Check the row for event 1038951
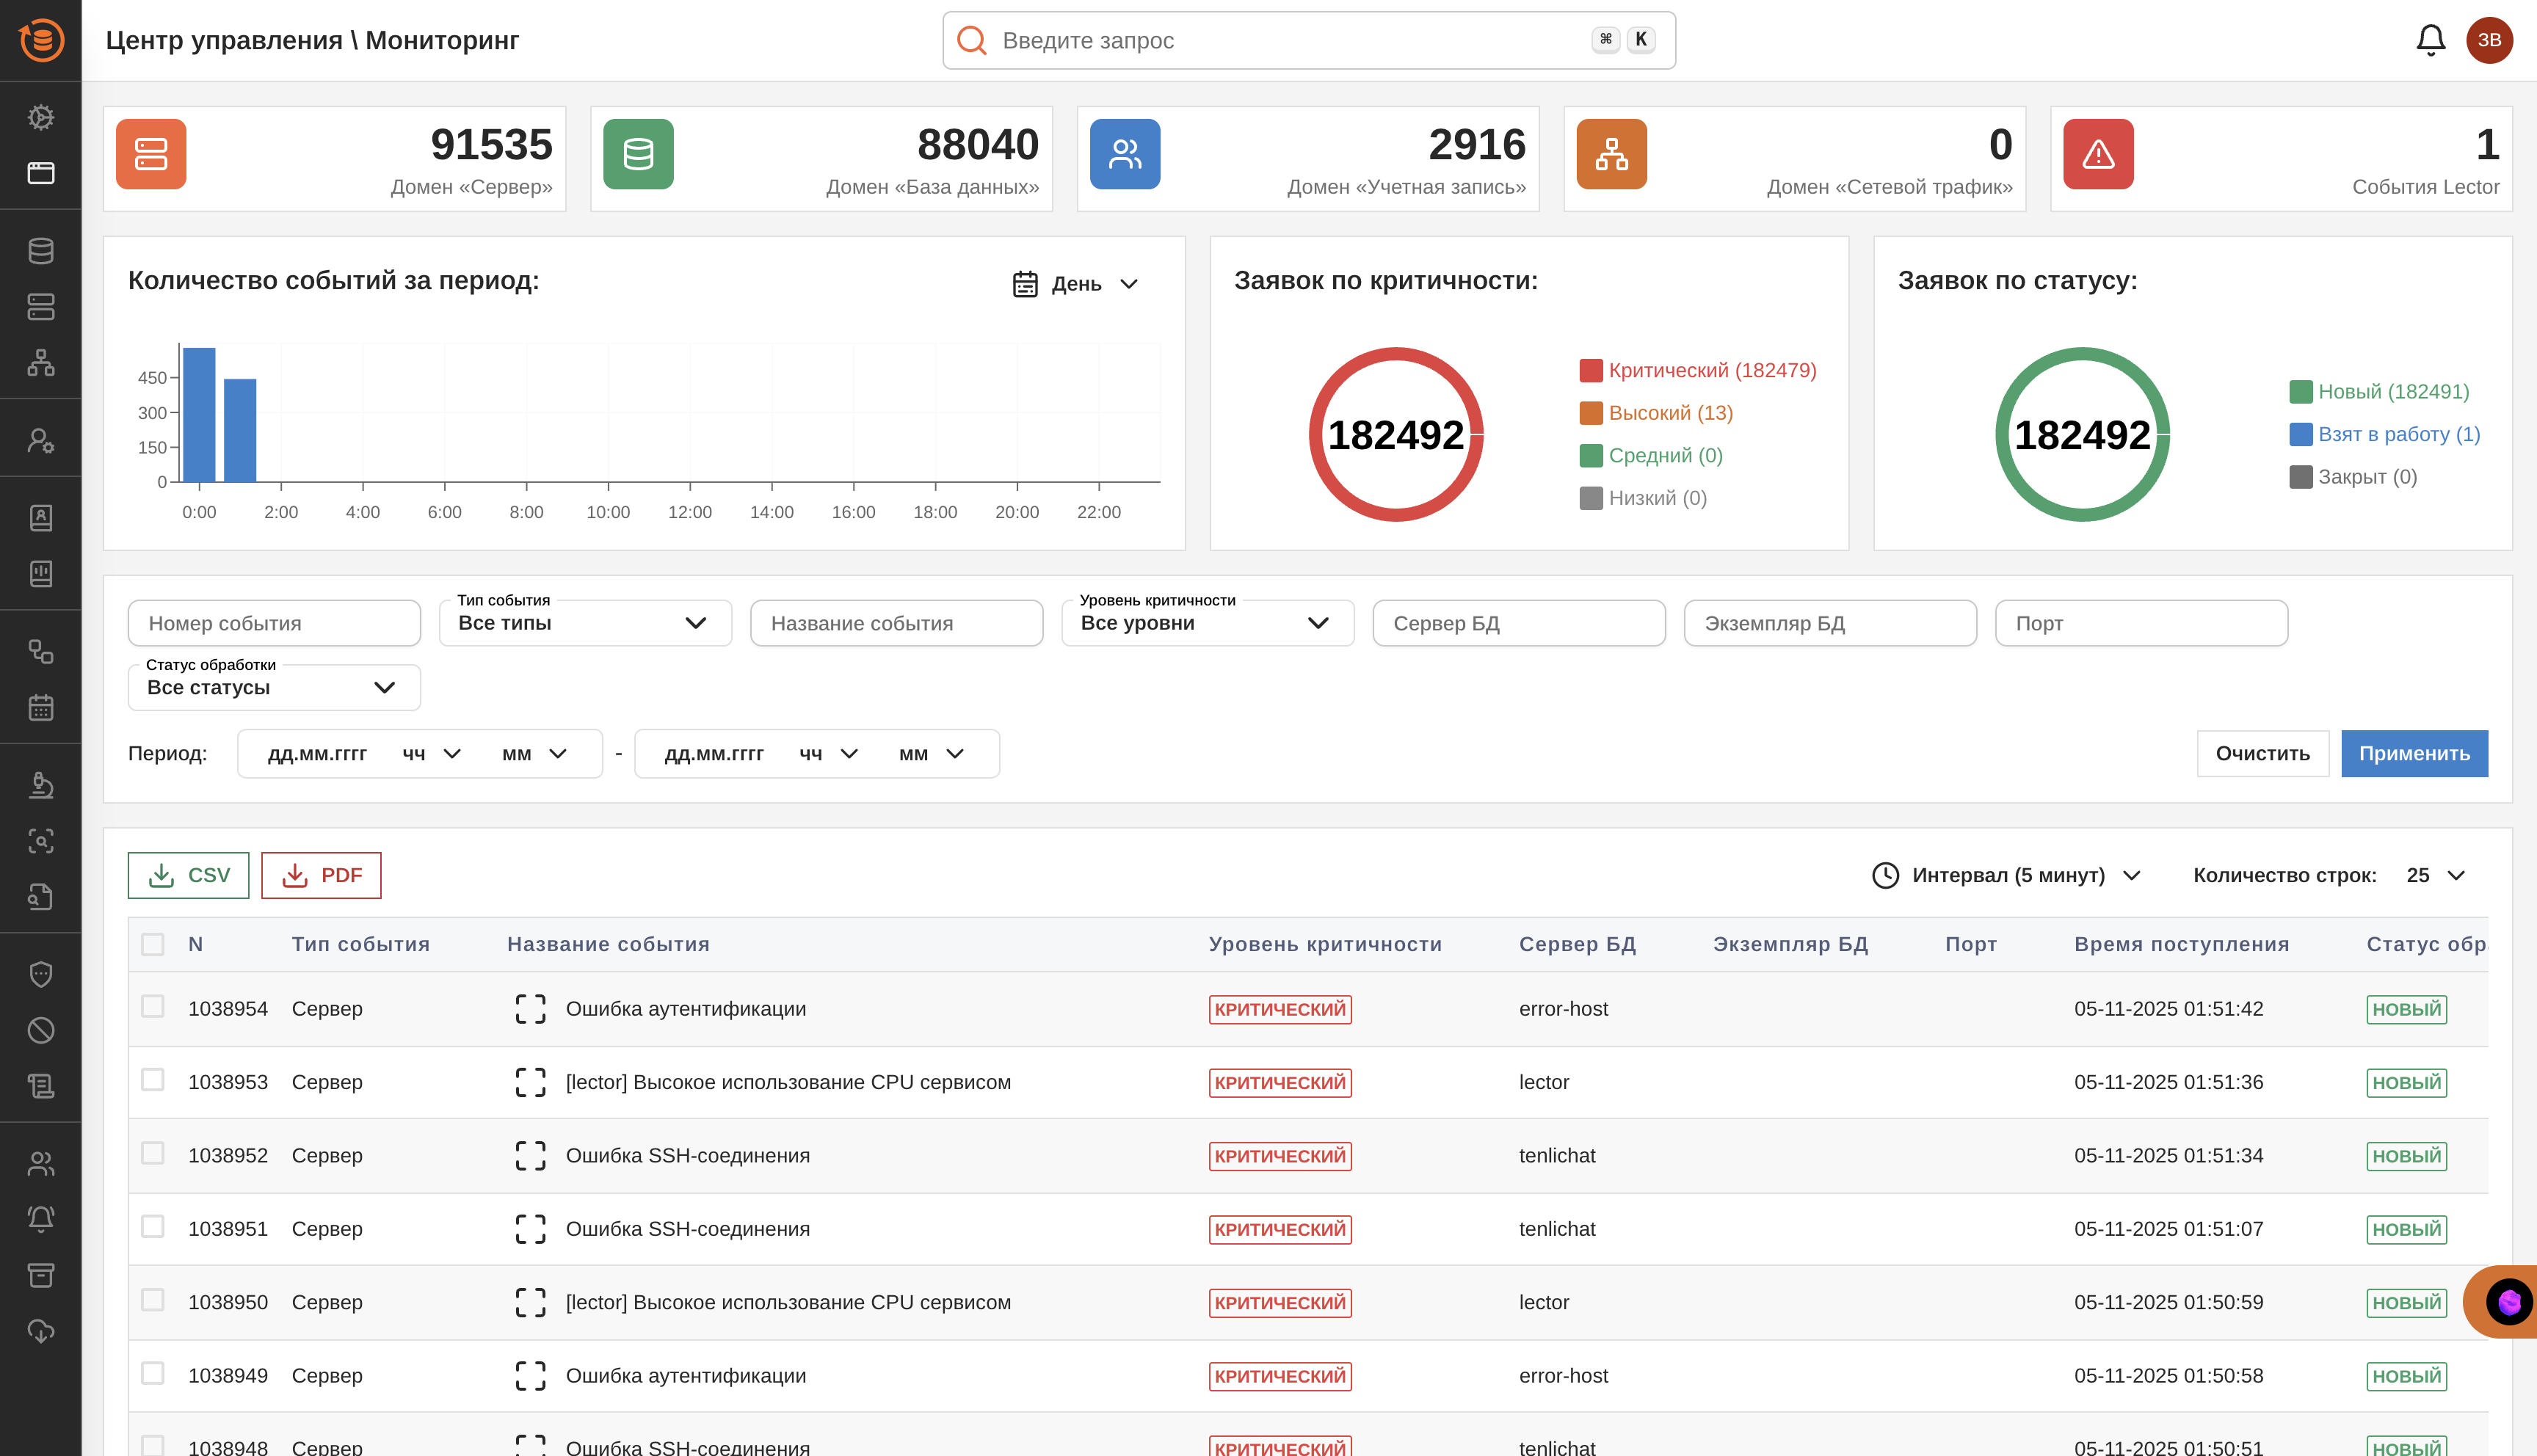 tap(152, 1227)
